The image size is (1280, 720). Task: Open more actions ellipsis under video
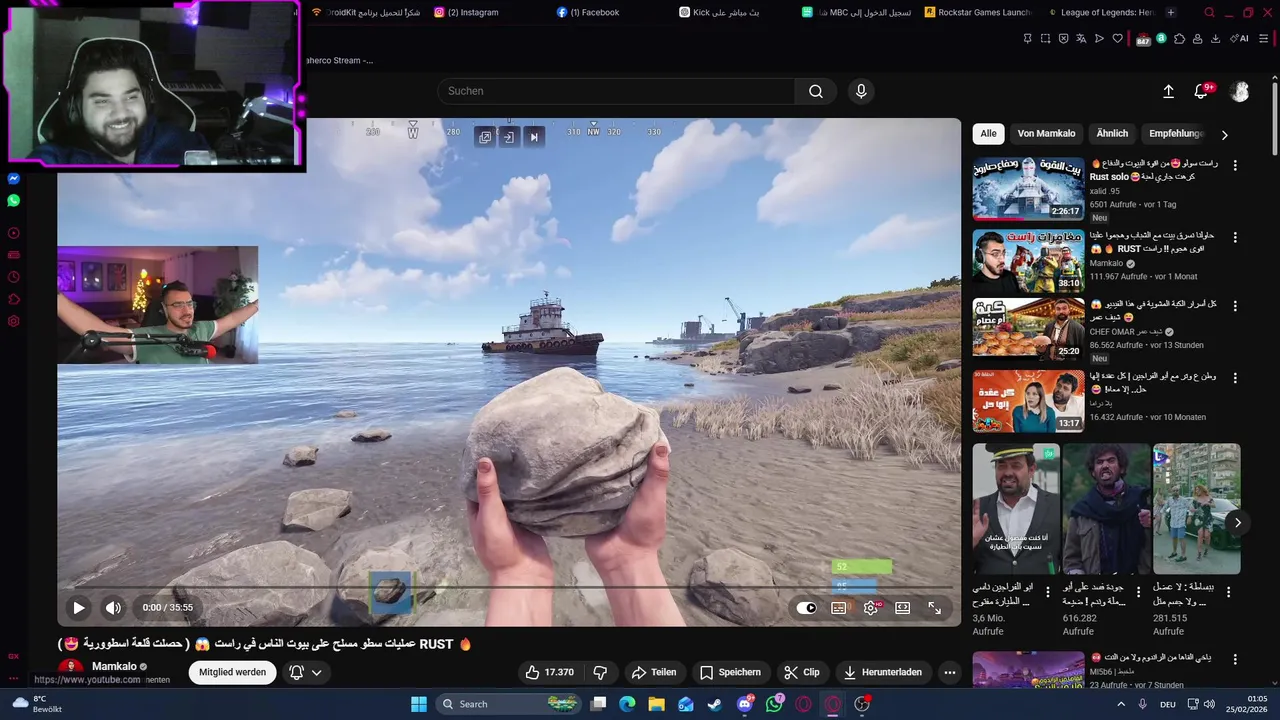pyautogui.click(x=950, y=672)
